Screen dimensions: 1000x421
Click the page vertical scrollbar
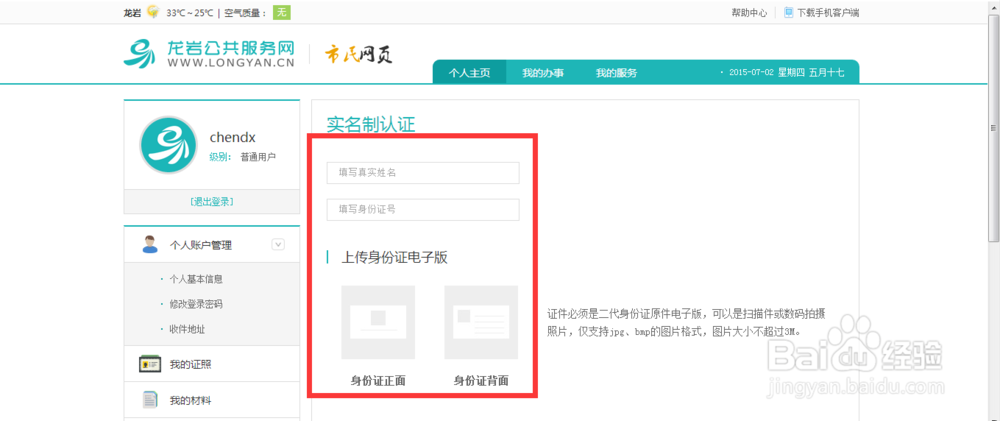994,128
